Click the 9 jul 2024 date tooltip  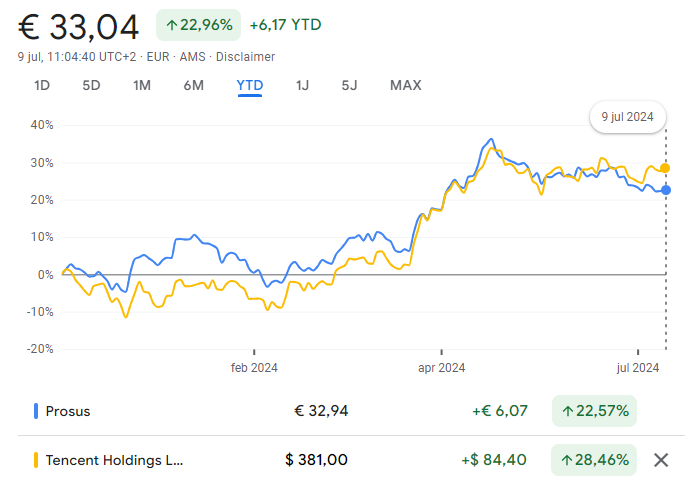click(x=628, y=117)
